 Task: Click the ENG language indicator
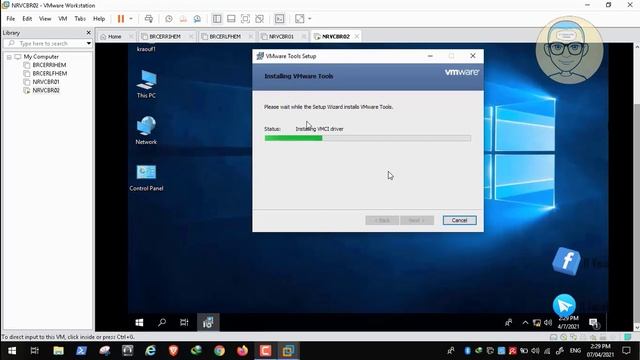point(575,351)
